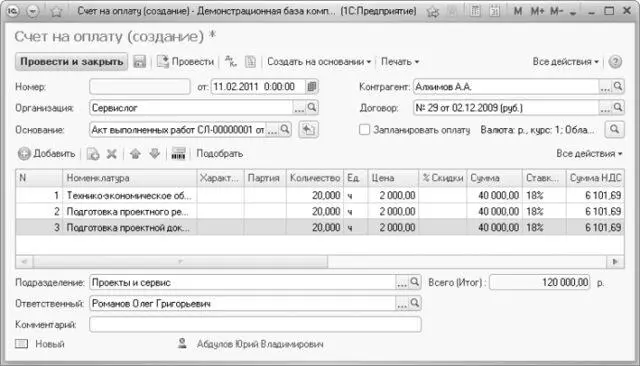Delete the row with X icon
The image size is (640, 366).
click(111, 154)
